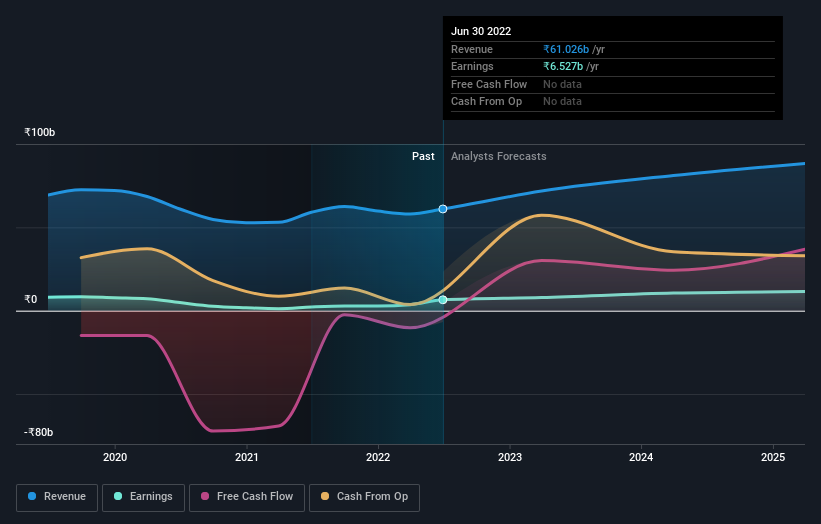Viewport: 821px width, 524px height.
Task: Toggle the Cash From Op legend button
Action: [x=364, y=497]
